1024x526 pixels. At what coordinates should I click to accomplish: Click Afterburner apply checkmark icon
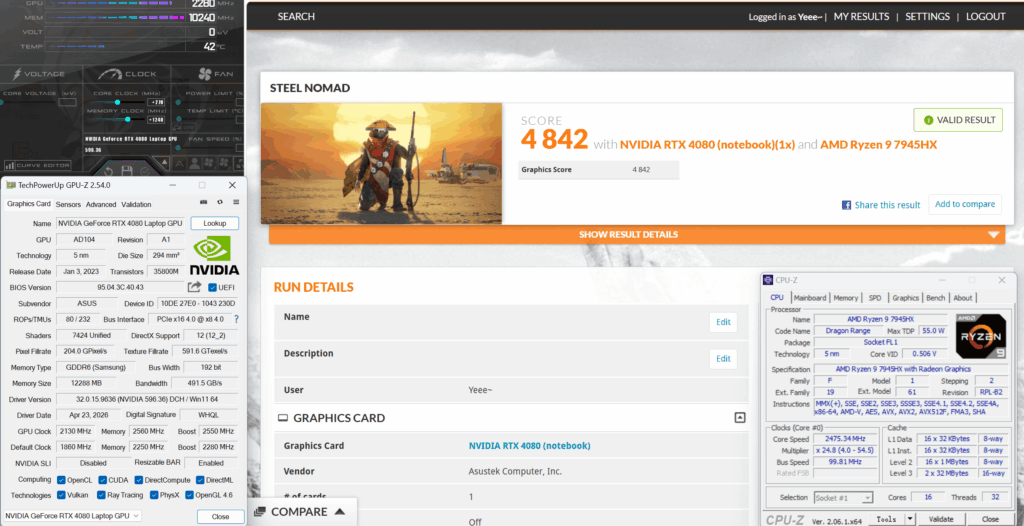click(x=145, y=171)
